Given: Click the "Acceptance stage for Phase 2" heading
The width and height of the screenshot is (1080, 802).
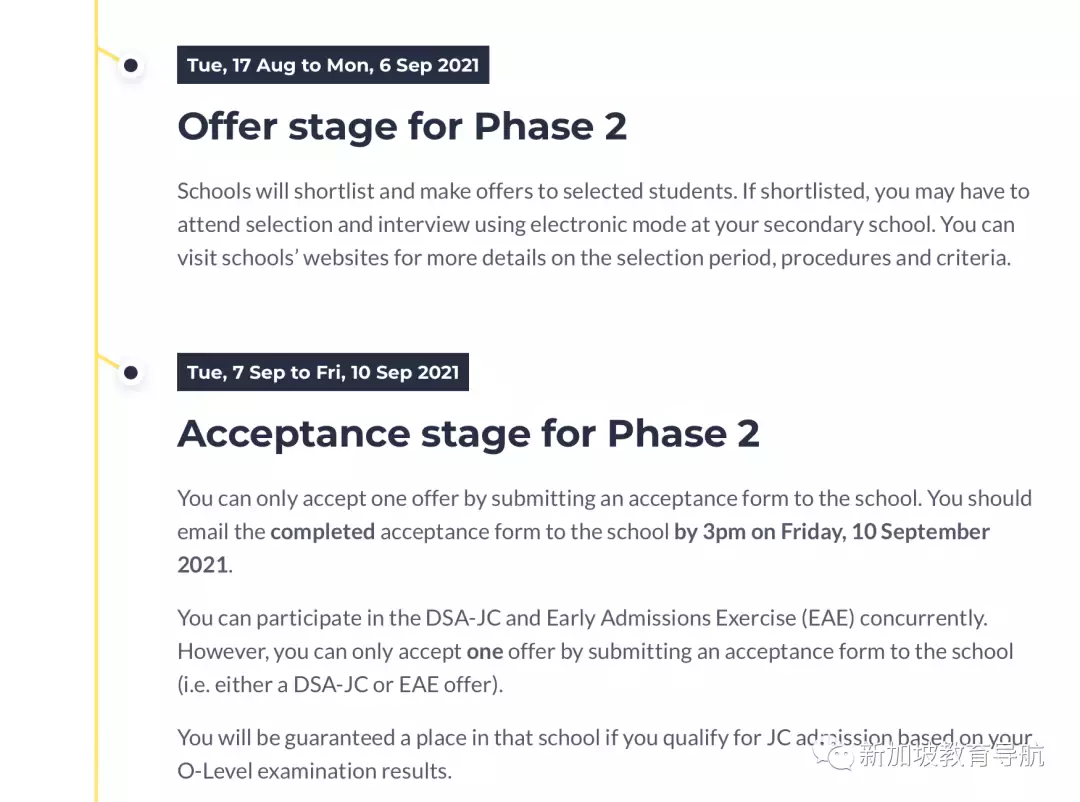Looking at the screenshot, I should click(468, 434).
